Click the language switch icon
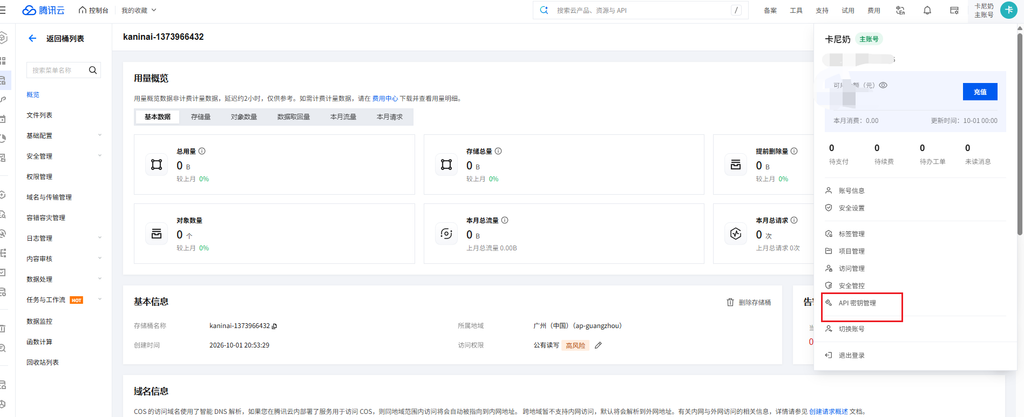The height and width of the screenshot is (417, 1024). tap(901, 10)
